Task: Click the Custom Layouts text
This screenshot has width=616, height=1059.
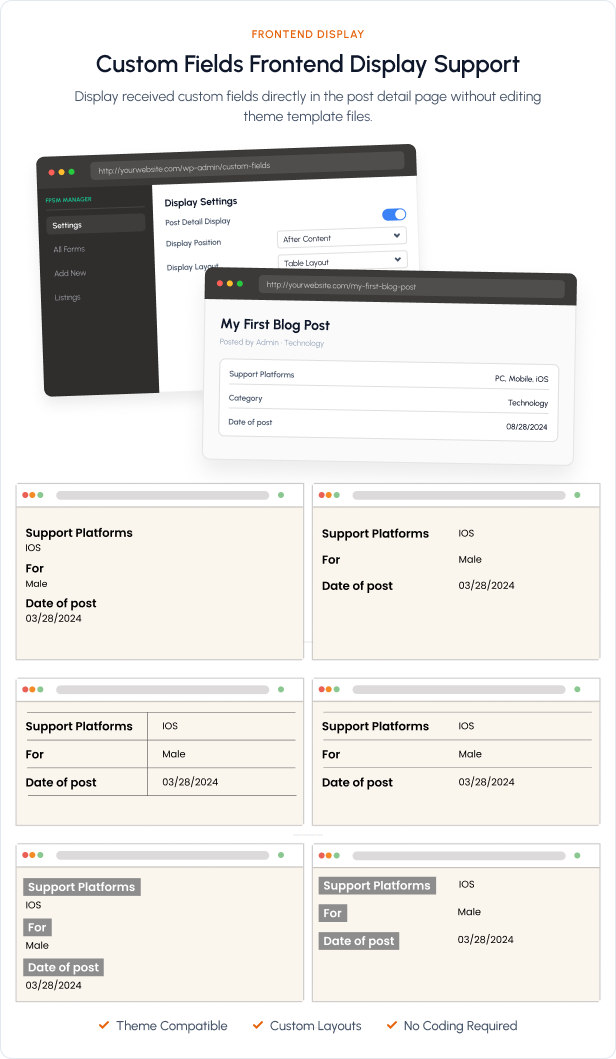Action: [x=315, y=1026]
